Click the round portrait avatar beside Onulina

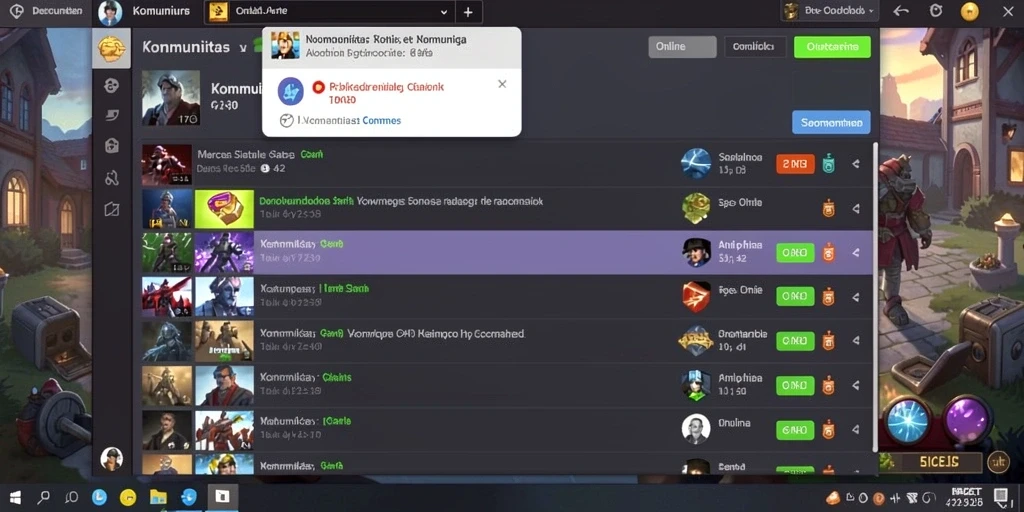coord(696,429)
